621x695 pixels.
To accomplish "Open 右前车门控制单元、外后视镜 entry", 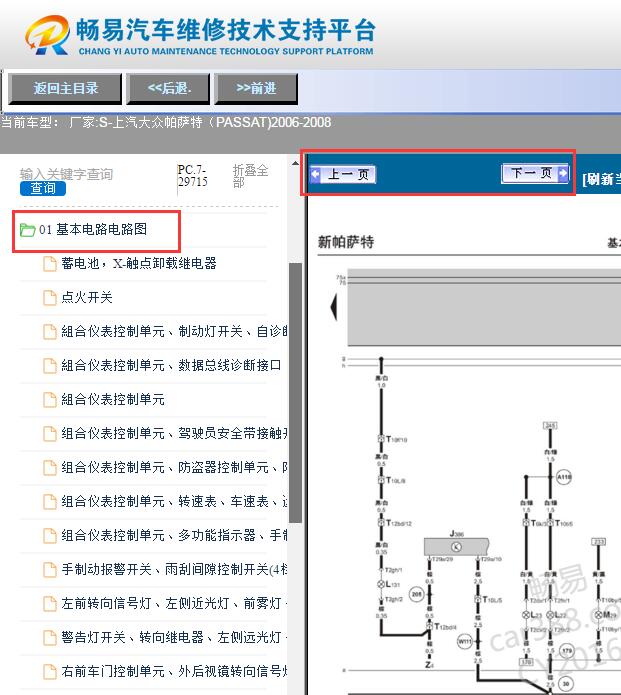I will [174, 671].
